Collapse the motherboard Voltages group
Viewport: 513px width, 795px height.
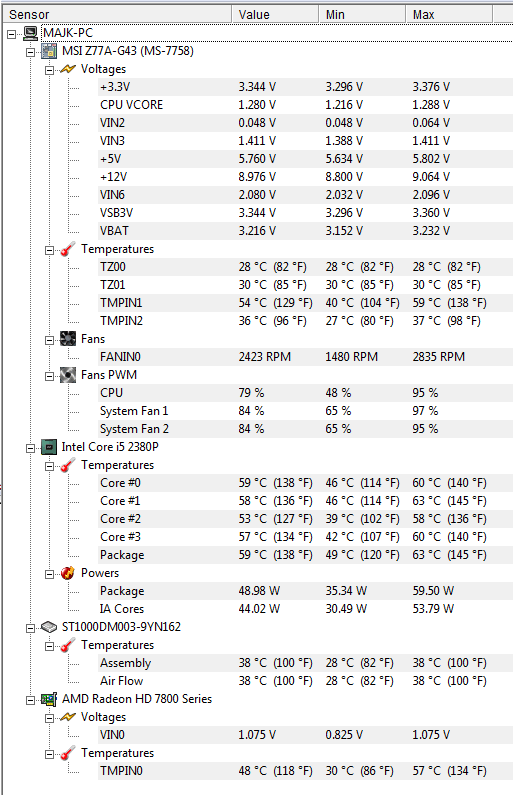(49, 70)
